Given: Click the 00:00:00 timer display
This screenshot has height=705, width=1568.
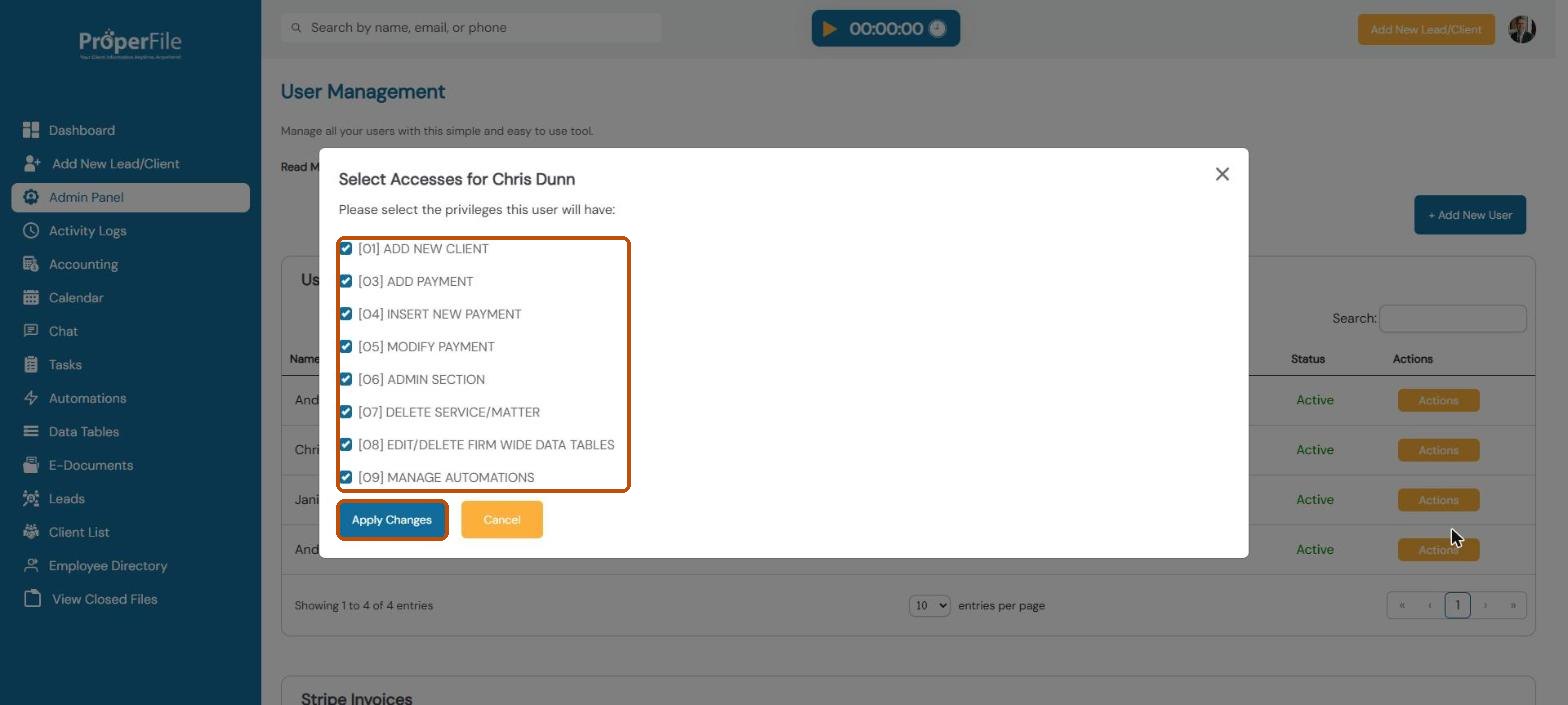Looking at the screenshot, I should click(886, 29).
